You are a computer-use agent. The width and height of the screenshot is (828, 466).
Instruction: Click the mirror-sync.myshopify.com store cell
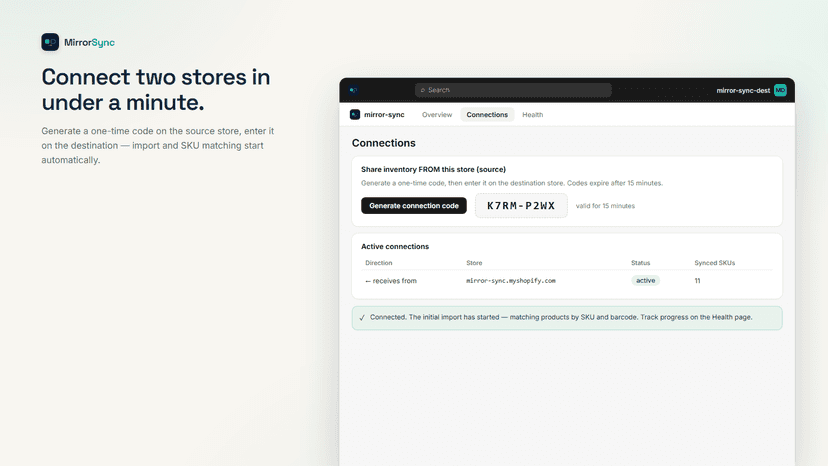click(x=511, y=281)
